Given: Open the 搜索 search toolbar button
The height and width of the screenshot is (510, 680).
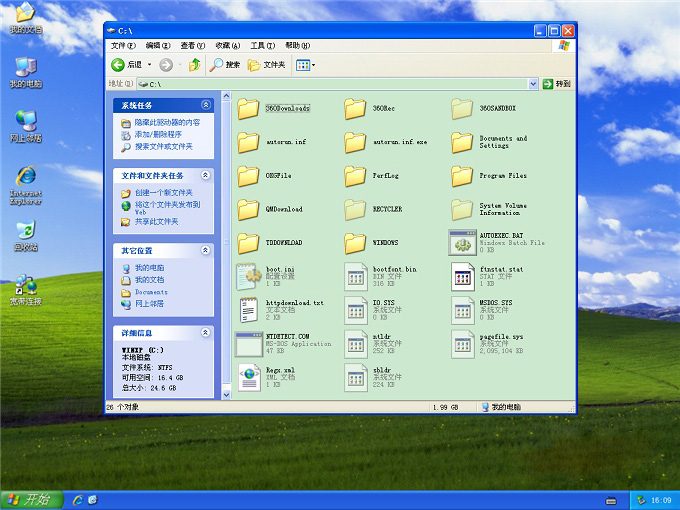Looking at the screenshot, I should (224, 65).
